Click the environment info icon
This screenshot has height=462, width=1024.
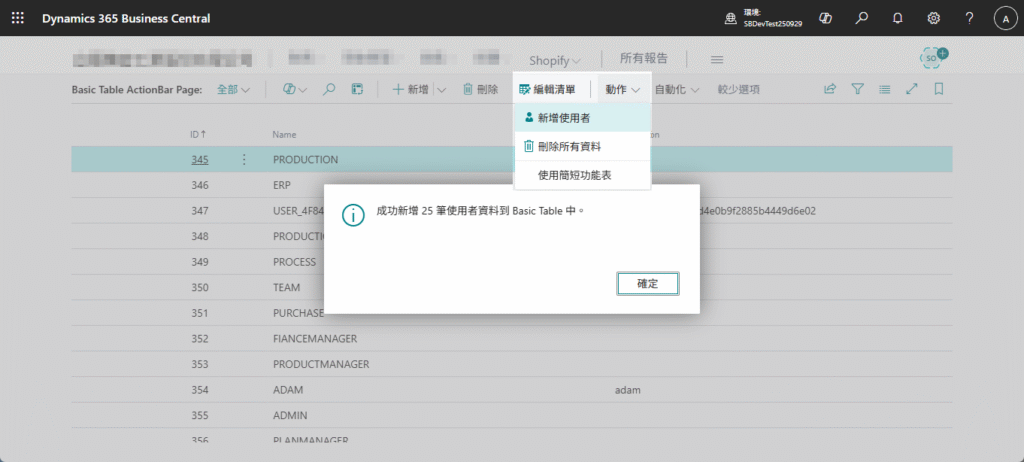click(x=731, y=18)
